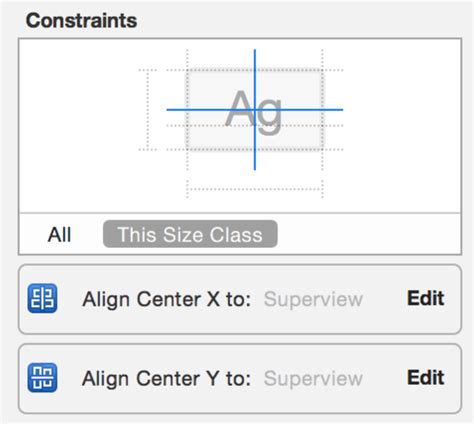Select the Align Center X to row
This screenshot has height=424, width=474.
(240, 299)
